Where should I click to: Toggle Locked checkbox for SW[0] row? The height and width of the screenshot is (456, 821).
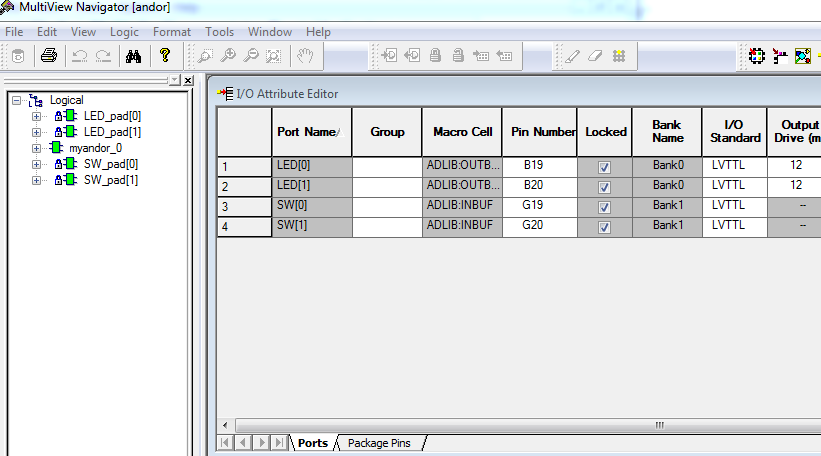[604, 207]
